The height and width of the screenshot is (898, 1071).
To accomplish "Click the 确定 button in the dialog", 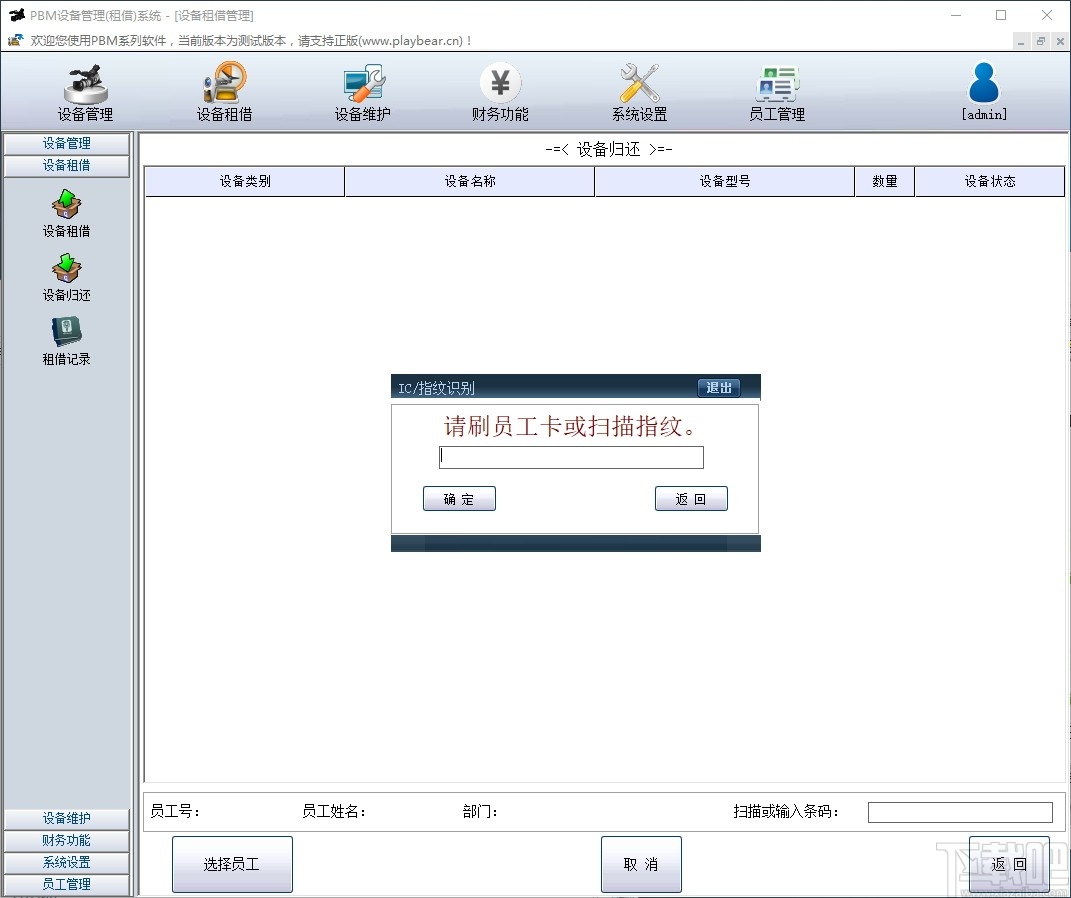I will tap(459, 498).
